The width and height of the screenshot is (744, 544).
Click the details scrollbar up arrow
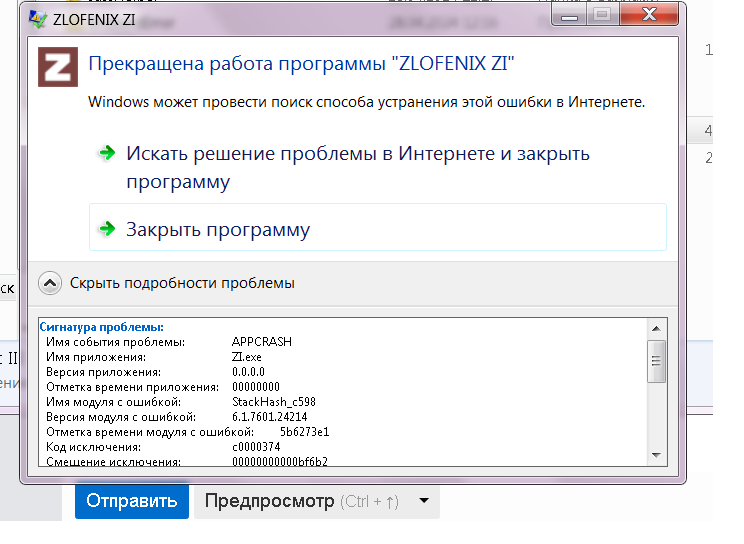[x=657, y=328]
